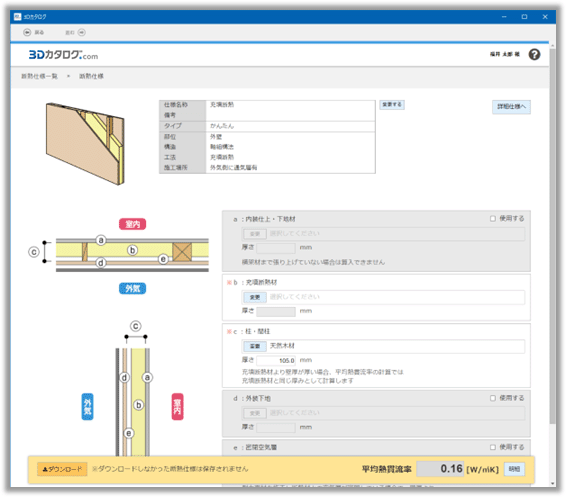Click the blue 外気 label below the horizontal section

tap(132, 288)
